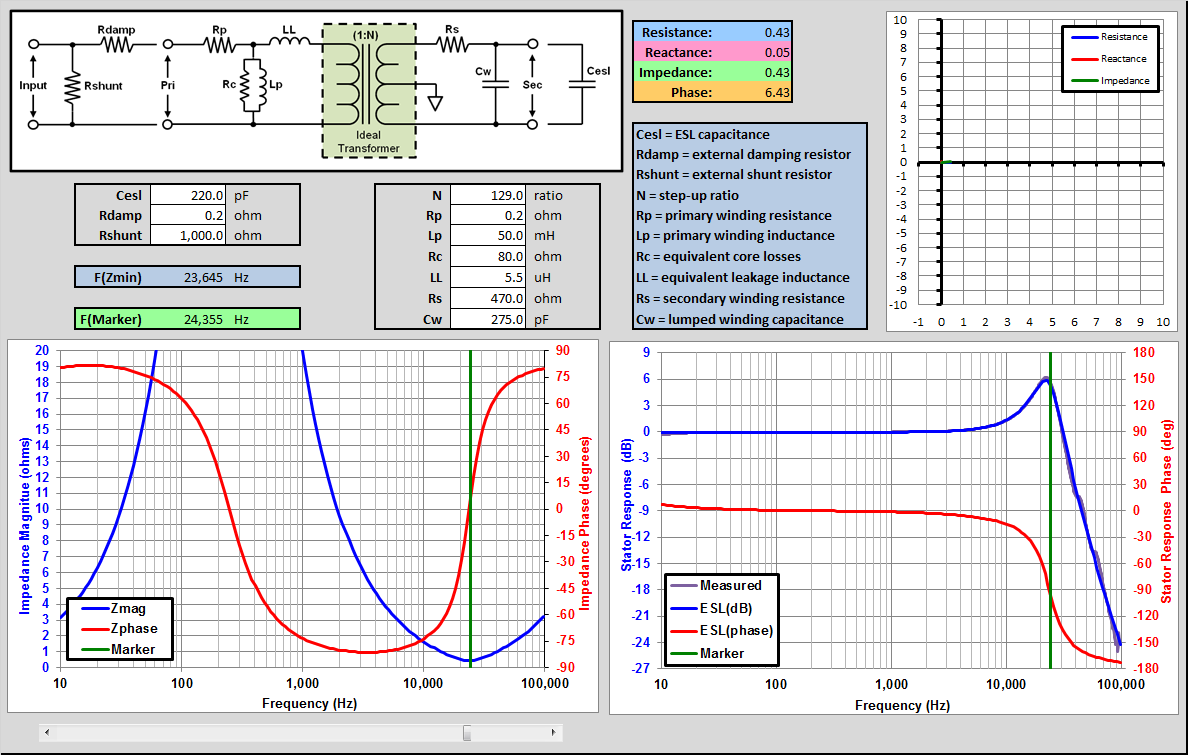Screen dimensions: 1188x755
Task: Edit the Rshunt value 1,000.0
Action: pyautogui.click(x=188, y=235)
